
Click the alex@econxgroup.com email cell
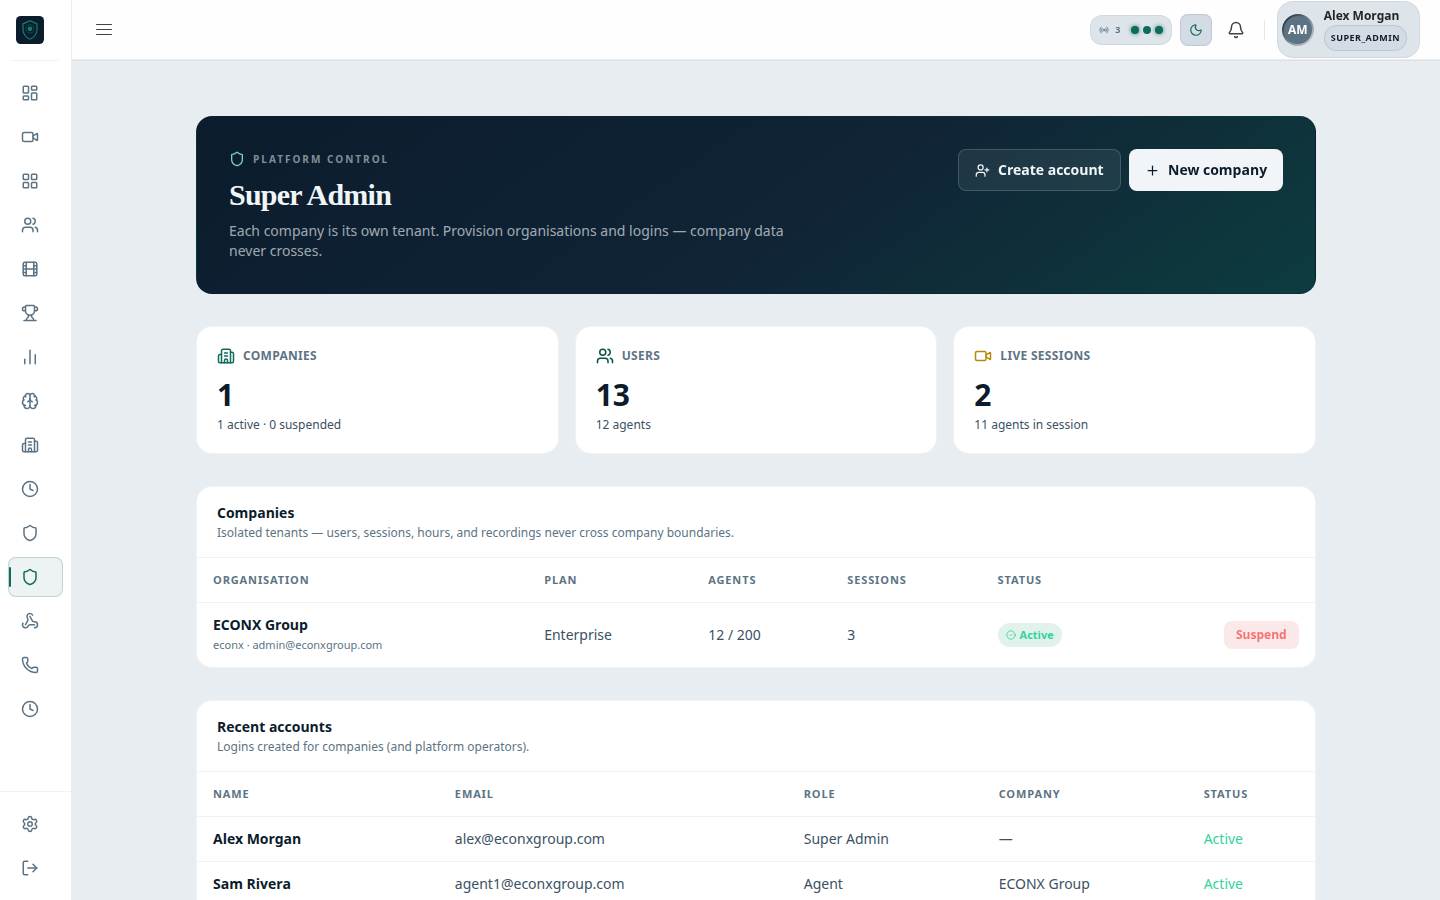pos(529,839)
